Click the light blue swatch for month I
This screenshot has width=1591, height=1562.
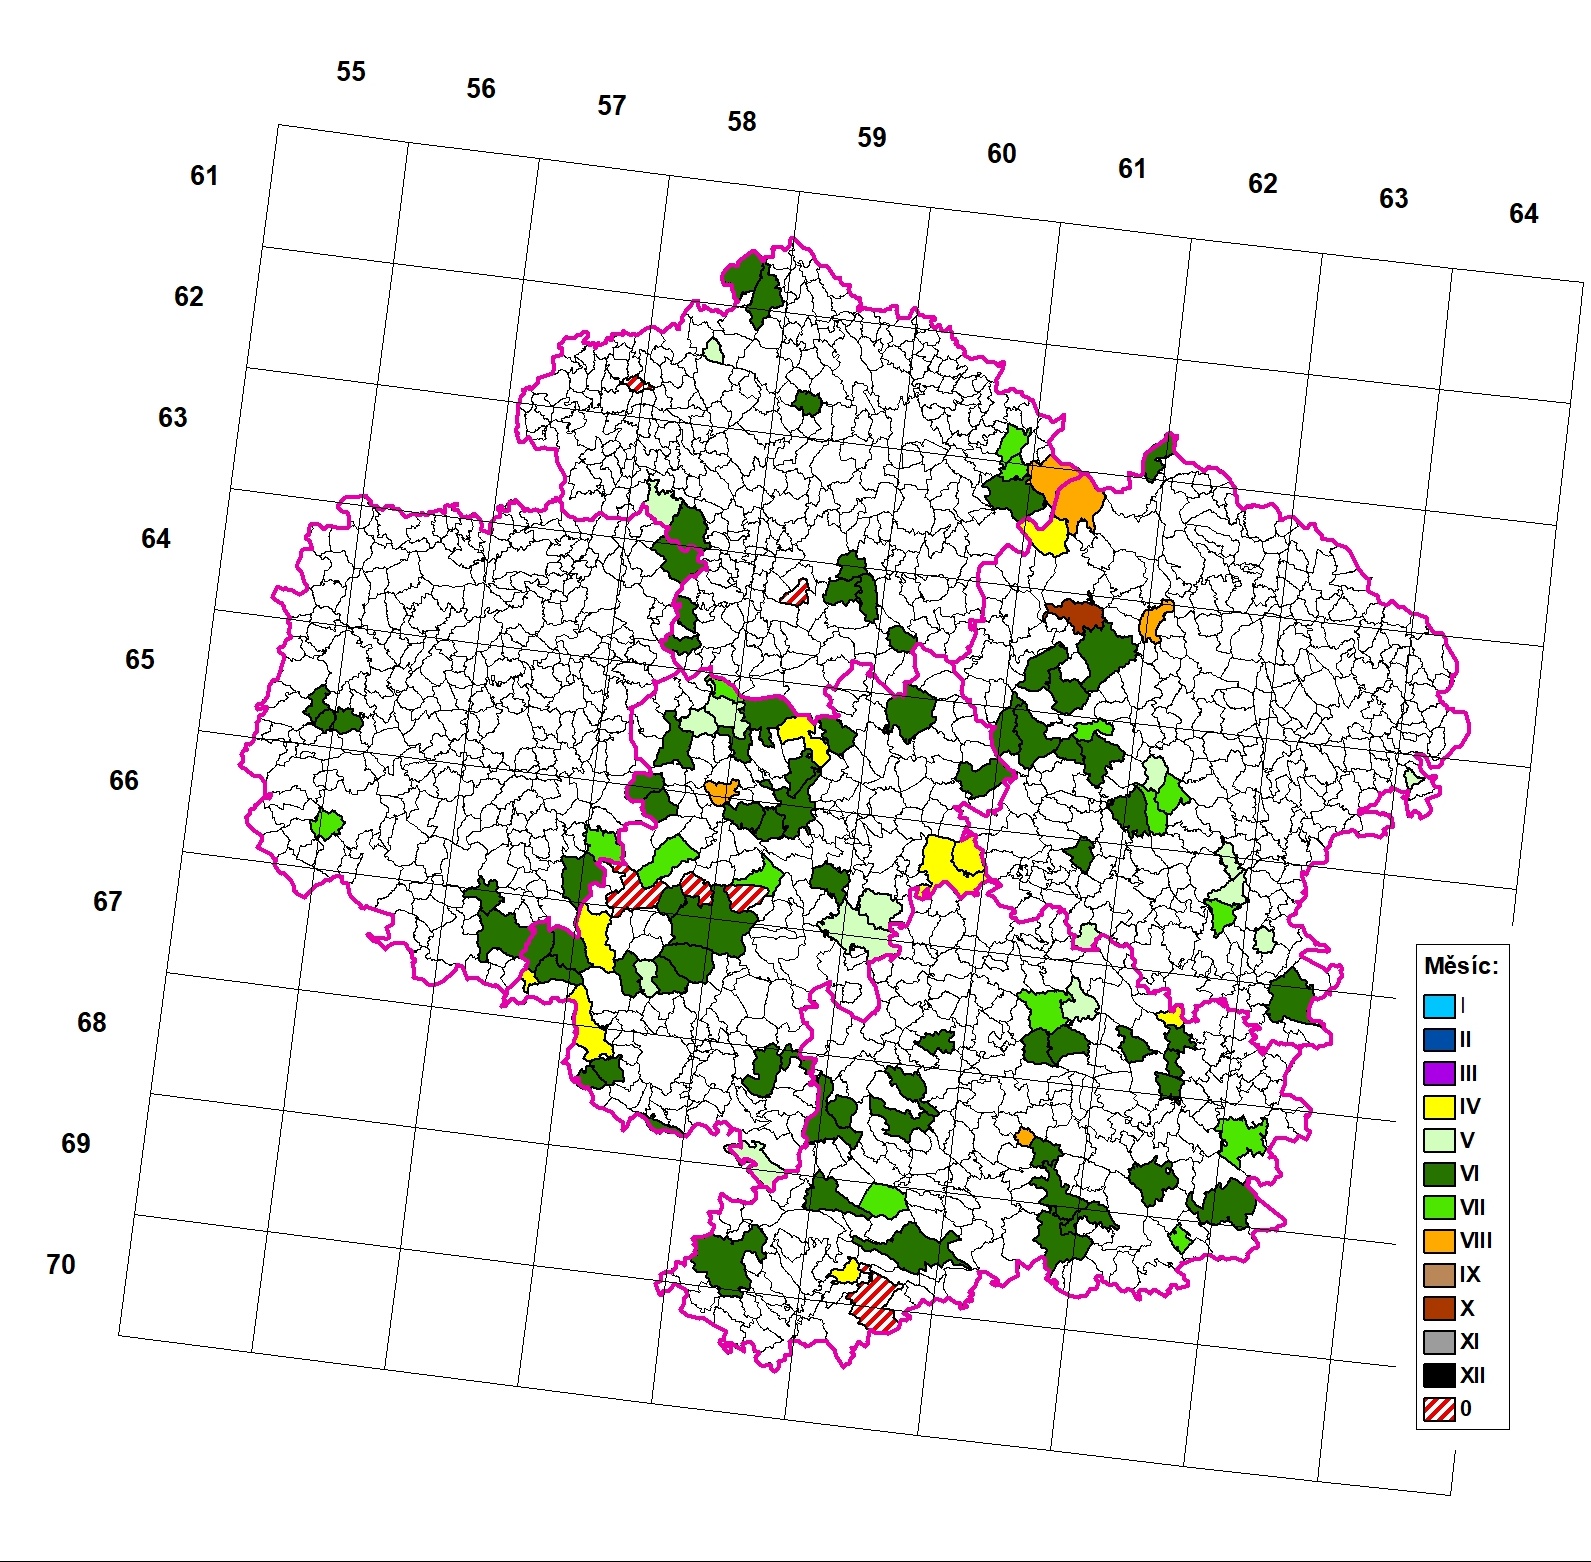1439,1006
